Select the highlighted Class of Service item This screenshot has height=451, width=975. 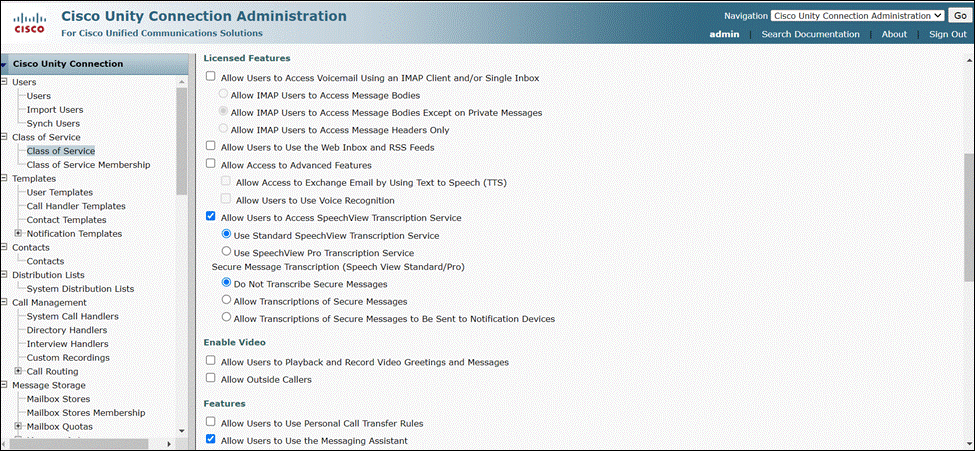pos(60,151)
